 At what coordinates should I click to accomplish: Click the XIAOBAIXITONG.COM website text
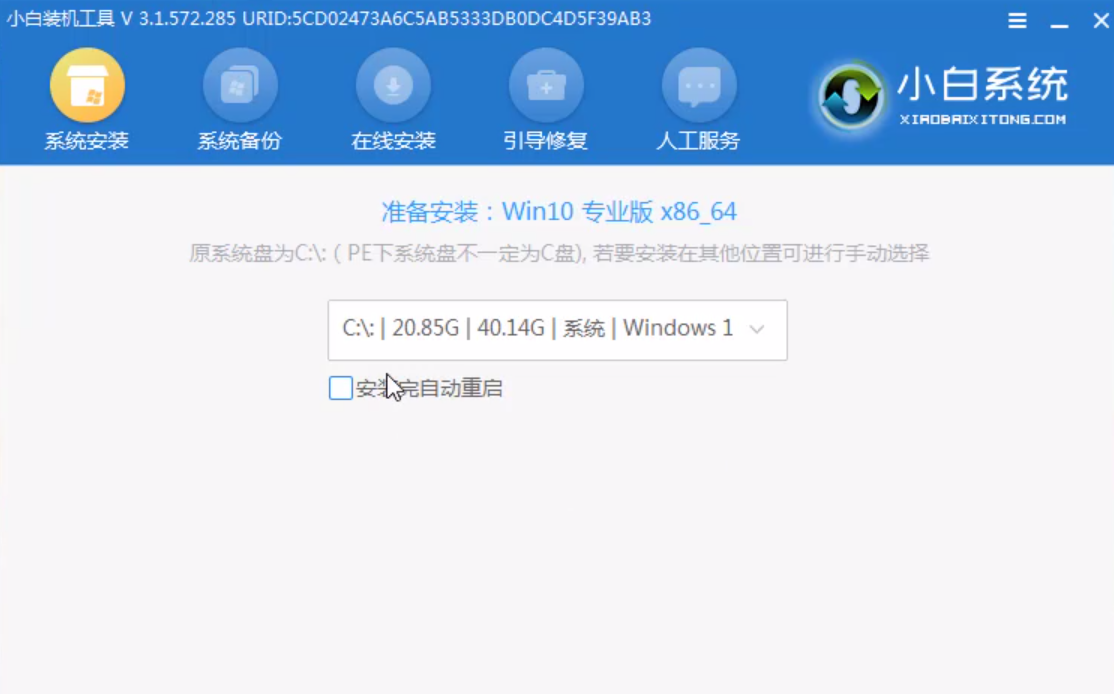click(x=983, y=119)
